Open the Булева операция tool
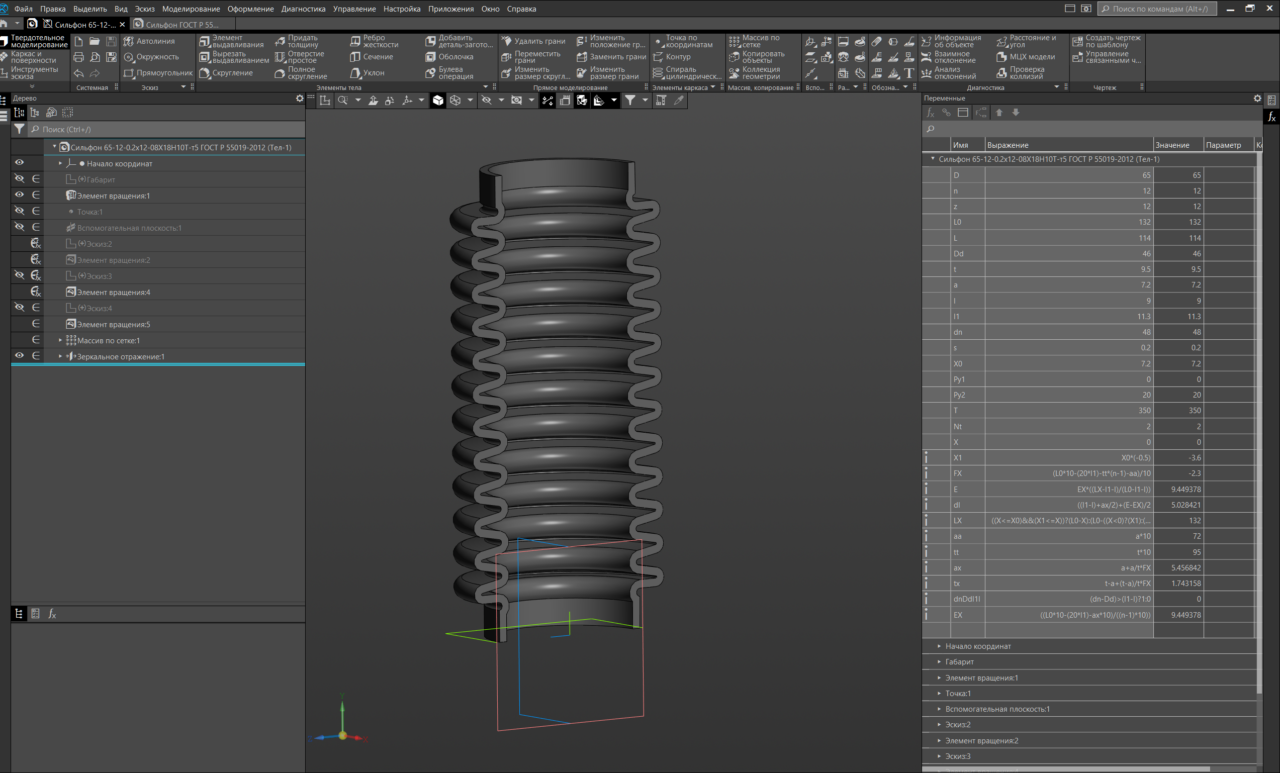The width and height of the screenshot is (1280, 773). tap(449, 73)
